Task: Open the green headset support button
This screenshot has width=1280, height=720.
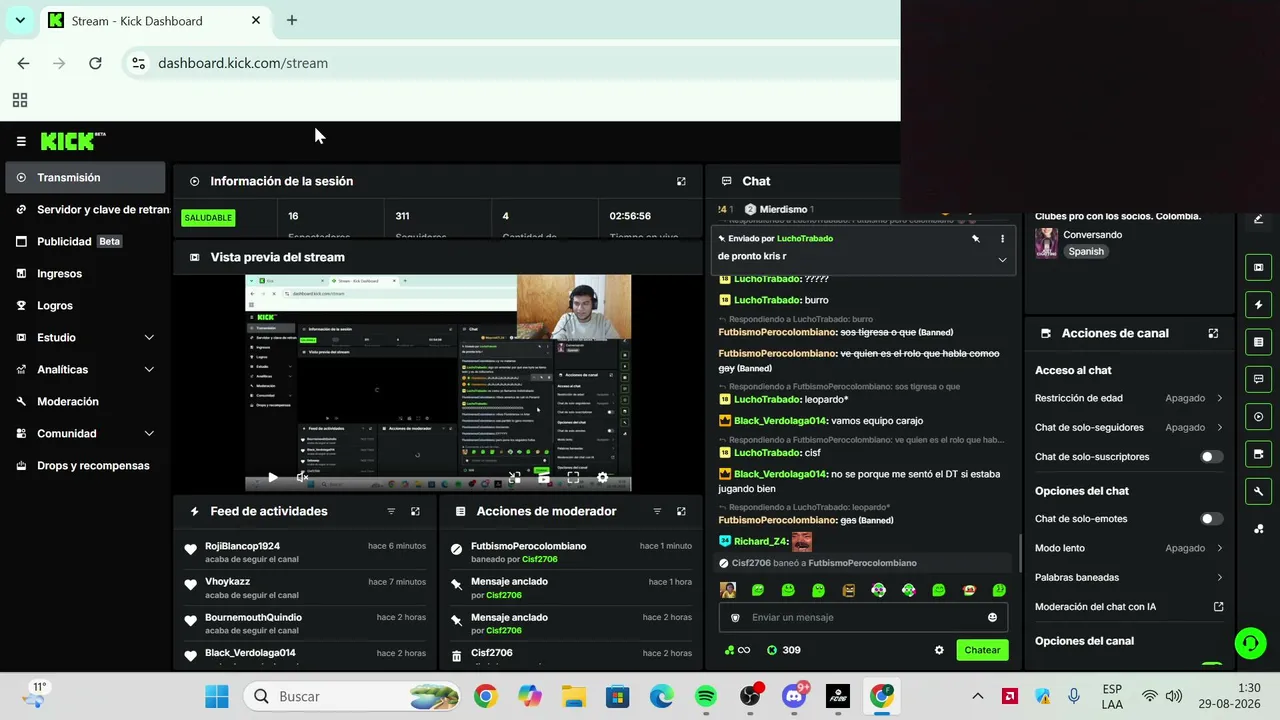Action: 1250,643
